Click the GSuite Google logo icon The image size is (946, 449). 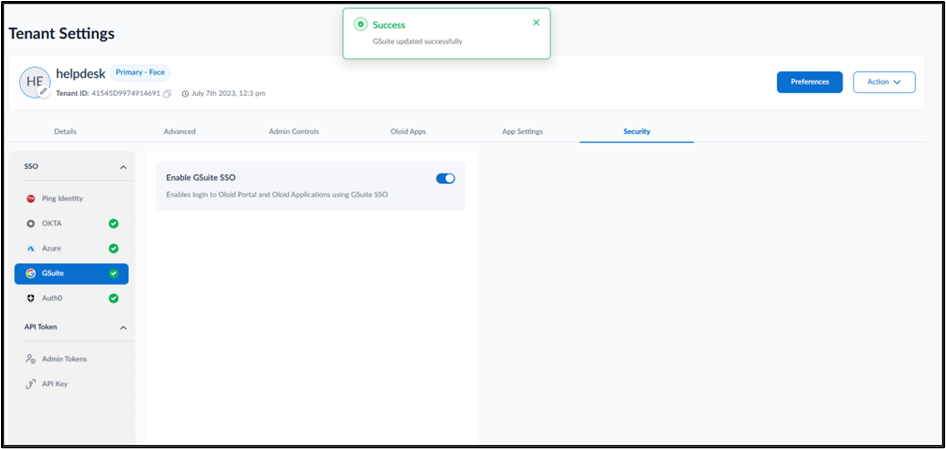pos(31,273)
